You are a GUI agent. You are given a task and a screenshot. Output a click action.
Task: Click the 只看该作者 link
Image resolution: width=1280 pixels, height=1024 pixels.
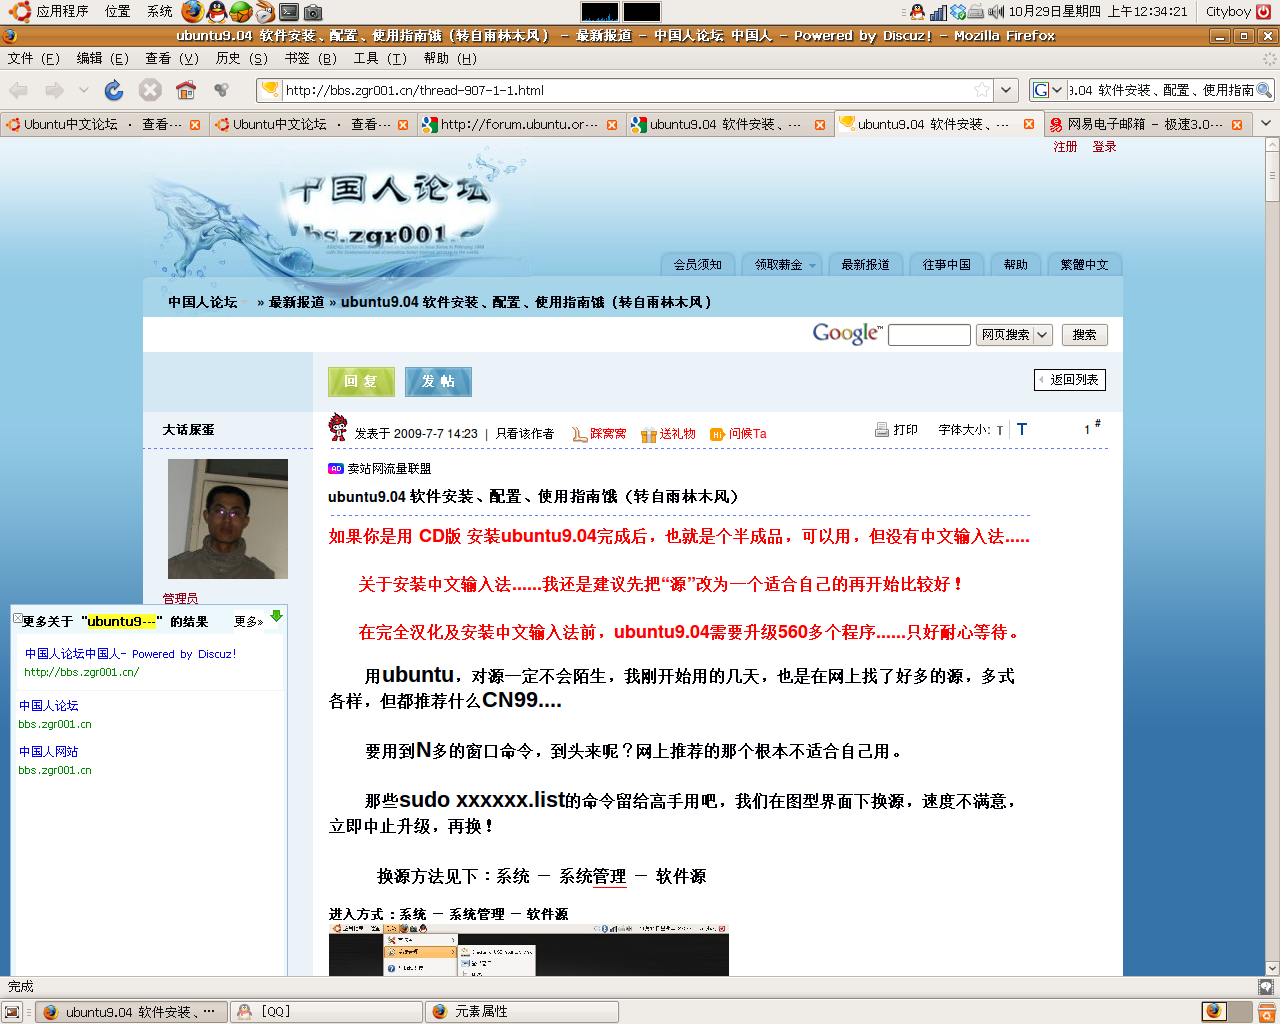click(x=525, y=434)
